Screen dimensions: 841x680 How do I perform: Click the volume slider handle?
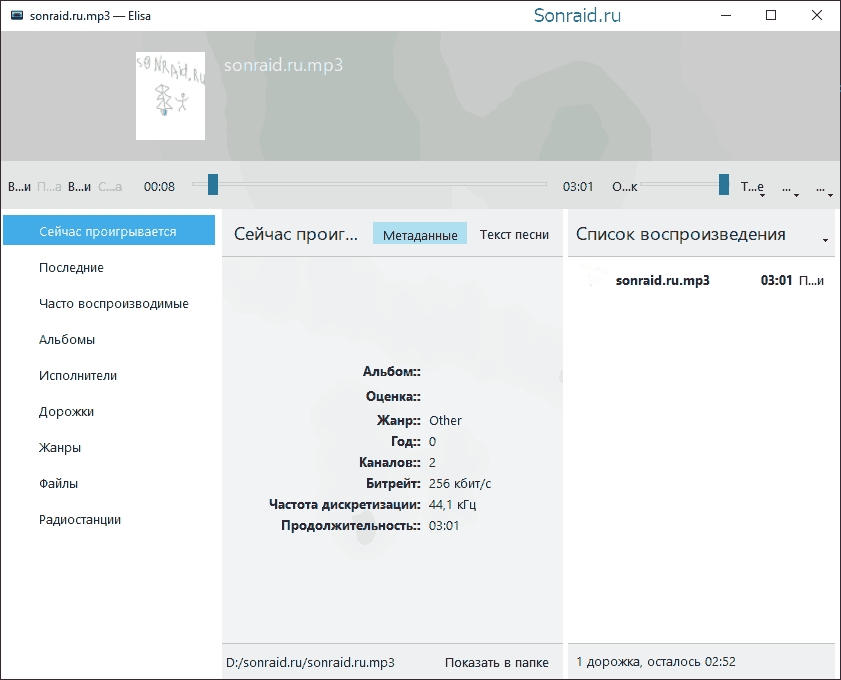click(x=724, y=184)
